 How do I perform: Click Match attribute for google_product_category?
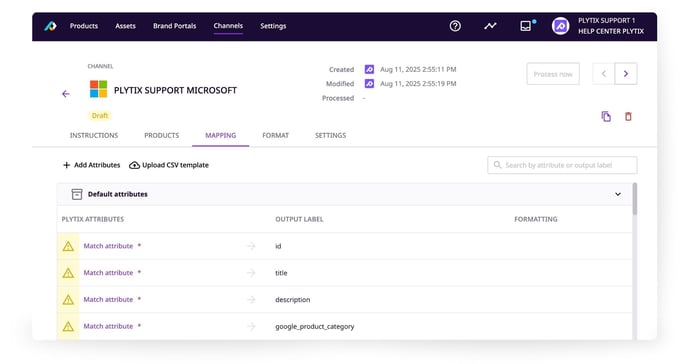pyautogui.click(x=108, y=326)
